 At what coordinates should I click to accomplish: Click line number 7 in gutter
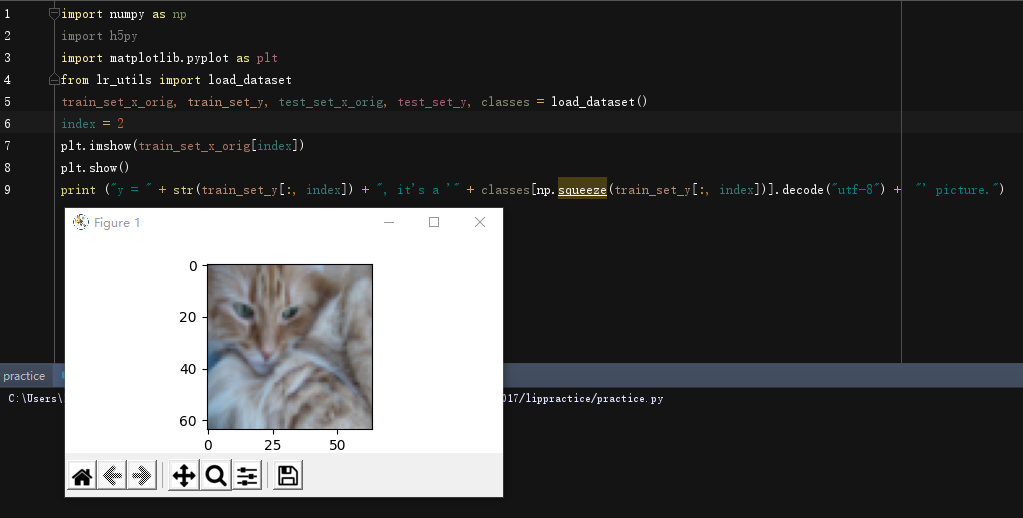click(7, 145)
